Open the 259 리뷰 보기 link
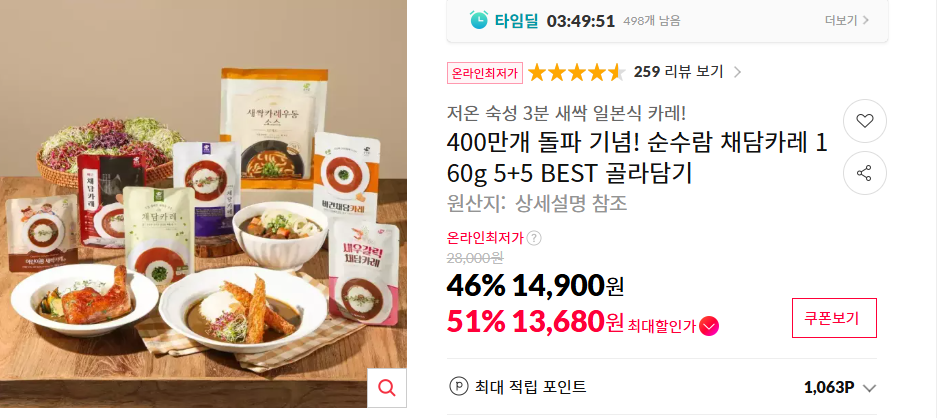This screenshot has height=418, width=938. pos(678,72)
